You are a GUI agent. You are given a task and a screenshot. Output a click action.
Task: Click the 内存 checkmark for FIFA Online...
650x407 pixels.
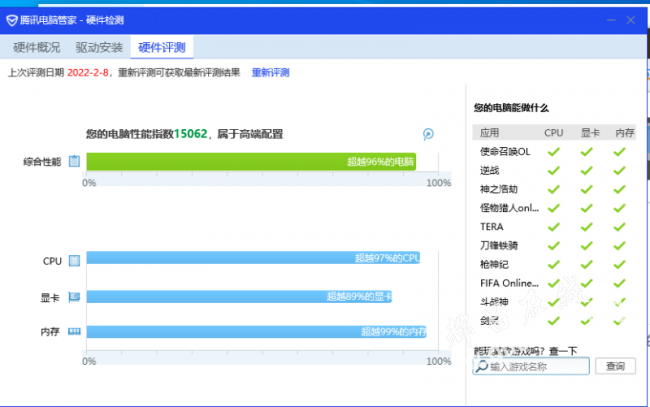[x=619, y=283]
